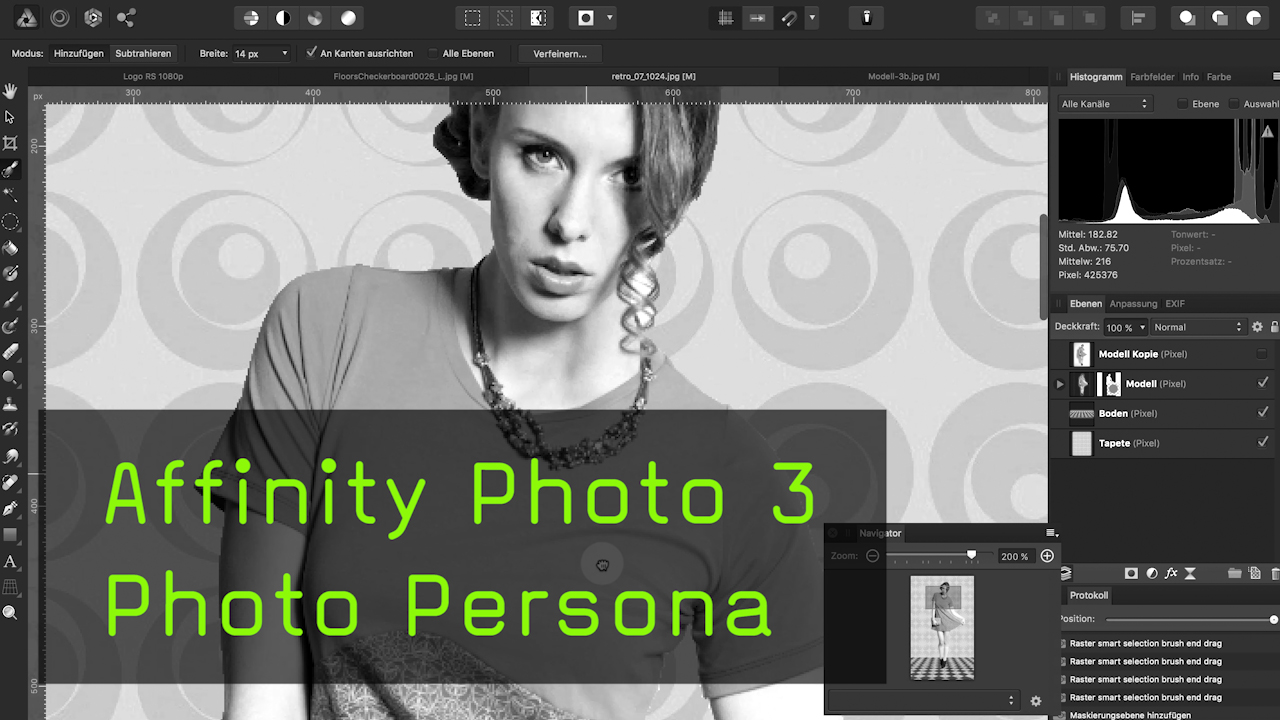Switch to the EXIF tab
Image resolution: width=1280 pixels, height=720 pixels.
pyautogui.click(x=1175, y=304)
